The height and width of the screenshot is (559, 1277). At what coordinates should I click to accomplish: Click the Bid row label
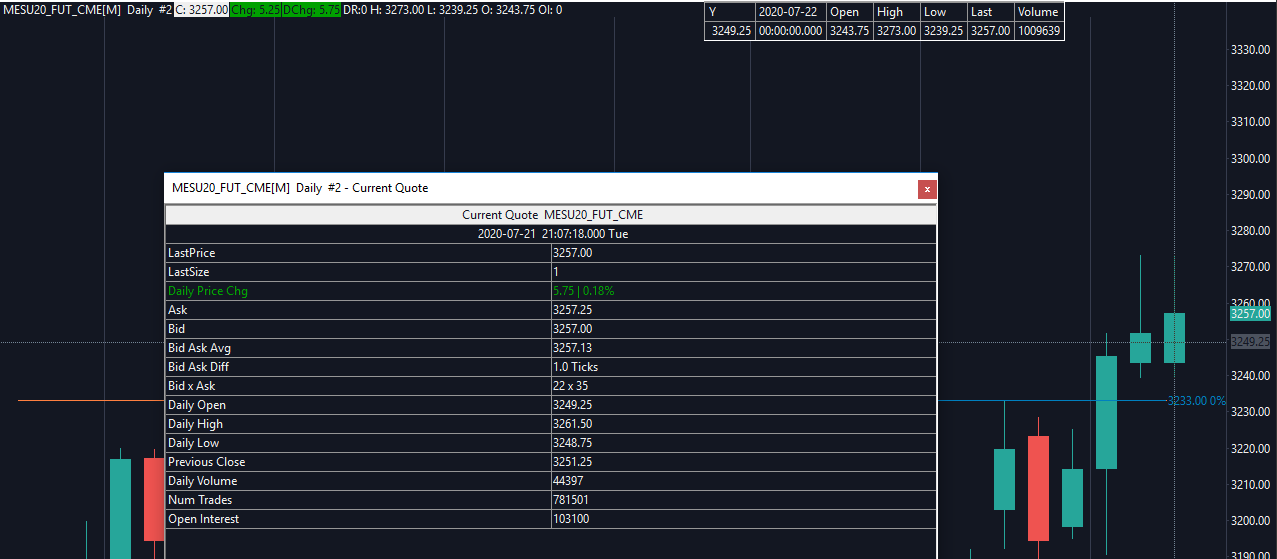pyautogui.click(x=358, y=329)
